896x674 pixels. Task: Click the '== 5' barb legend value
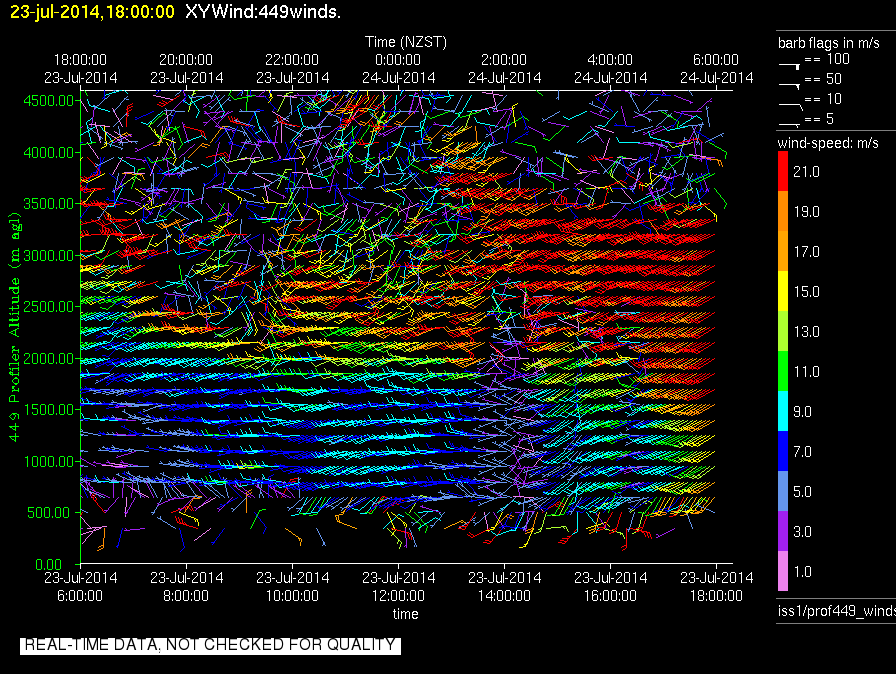[819, 119]
